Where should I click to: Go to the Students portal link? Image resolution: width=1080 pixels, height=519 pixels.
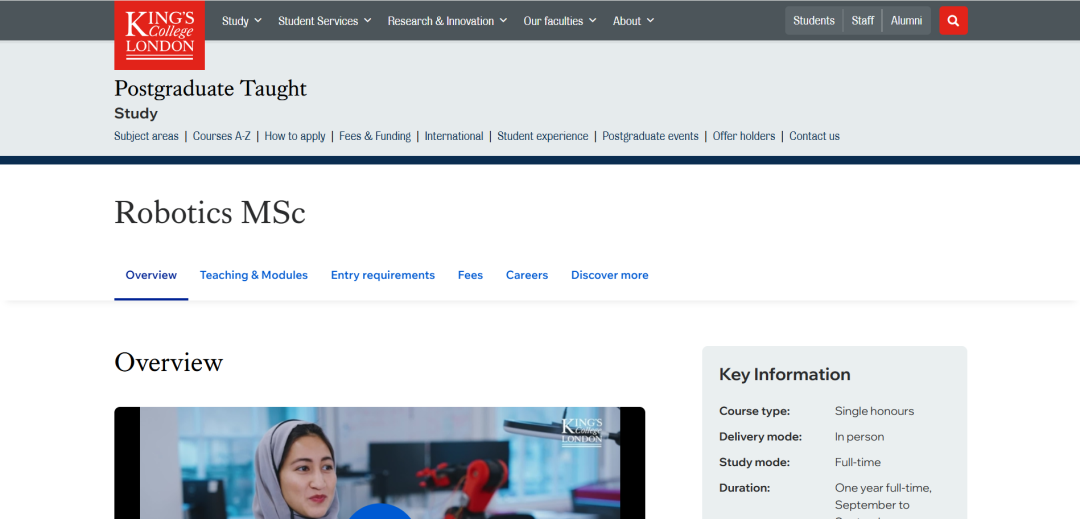click(x=813, y=21)
